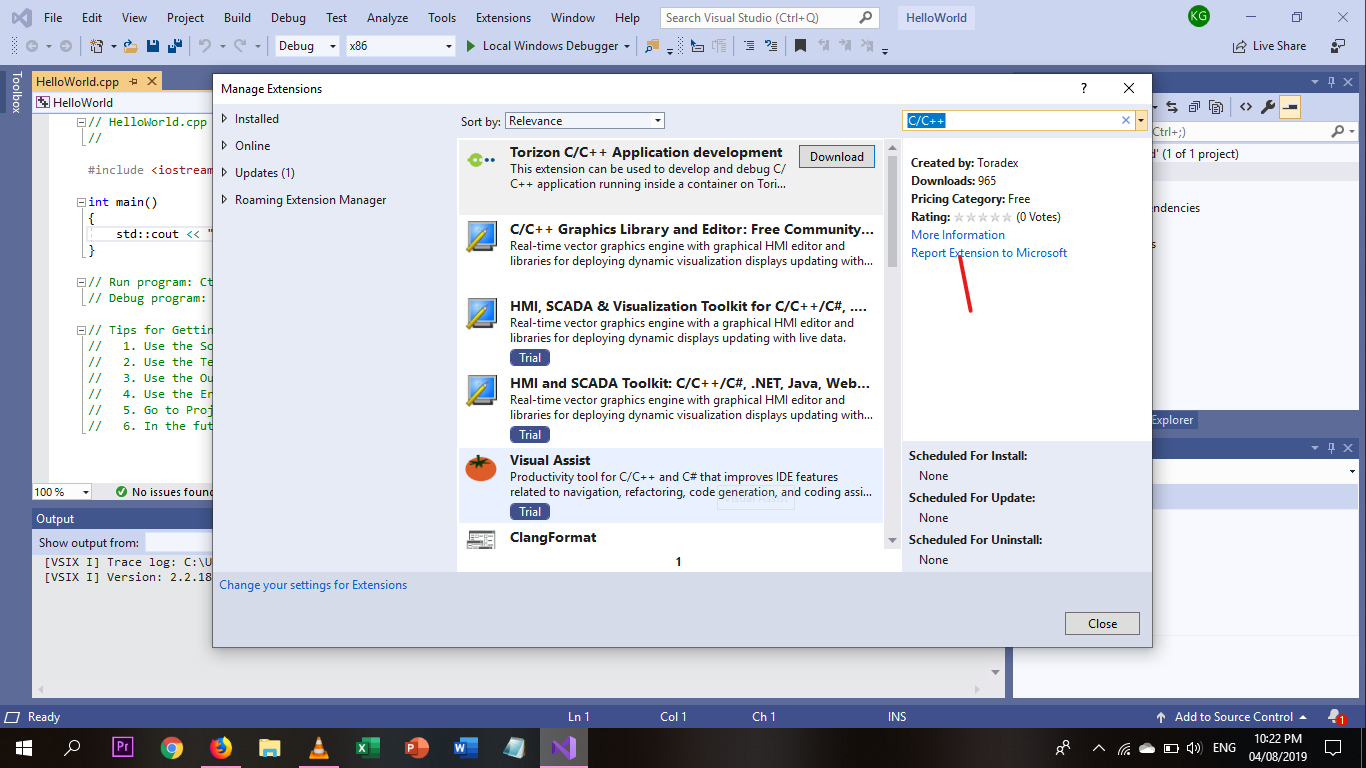The image size is (1366, 768).
Task: Open the notifications bell in status bar
Action: coord(1335,717)
